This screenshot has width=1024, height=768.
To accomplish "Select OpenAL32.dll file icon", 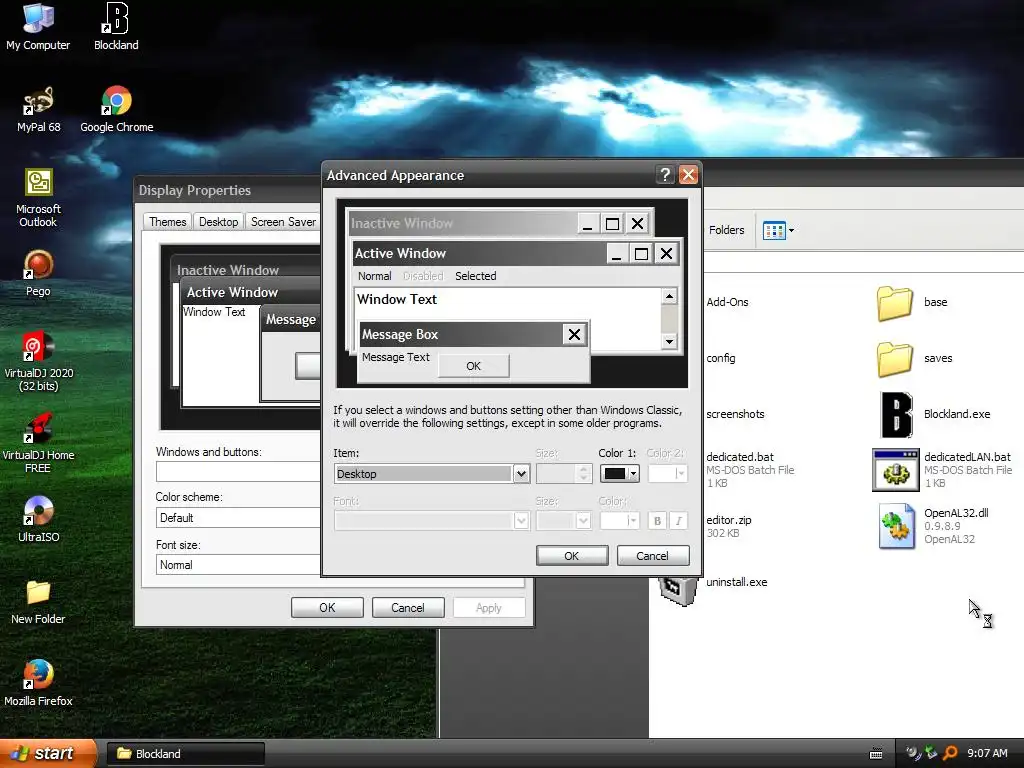I will pos(896,526).
